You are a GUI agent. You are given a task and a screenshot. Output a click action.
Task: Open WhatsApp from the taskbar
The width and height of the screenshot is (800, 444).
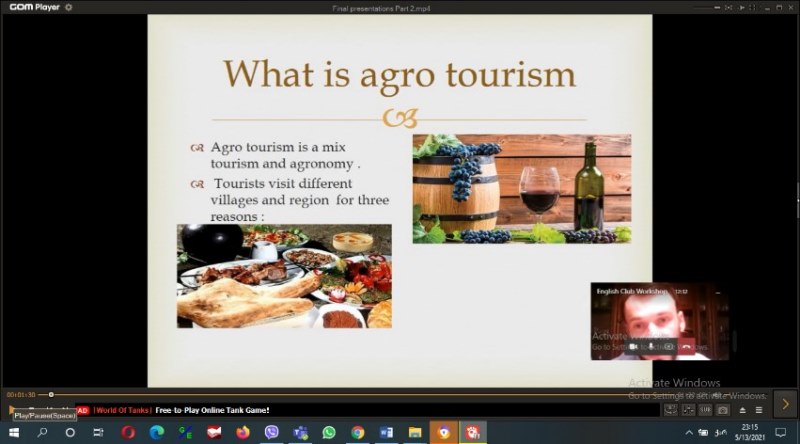(329, 433)
